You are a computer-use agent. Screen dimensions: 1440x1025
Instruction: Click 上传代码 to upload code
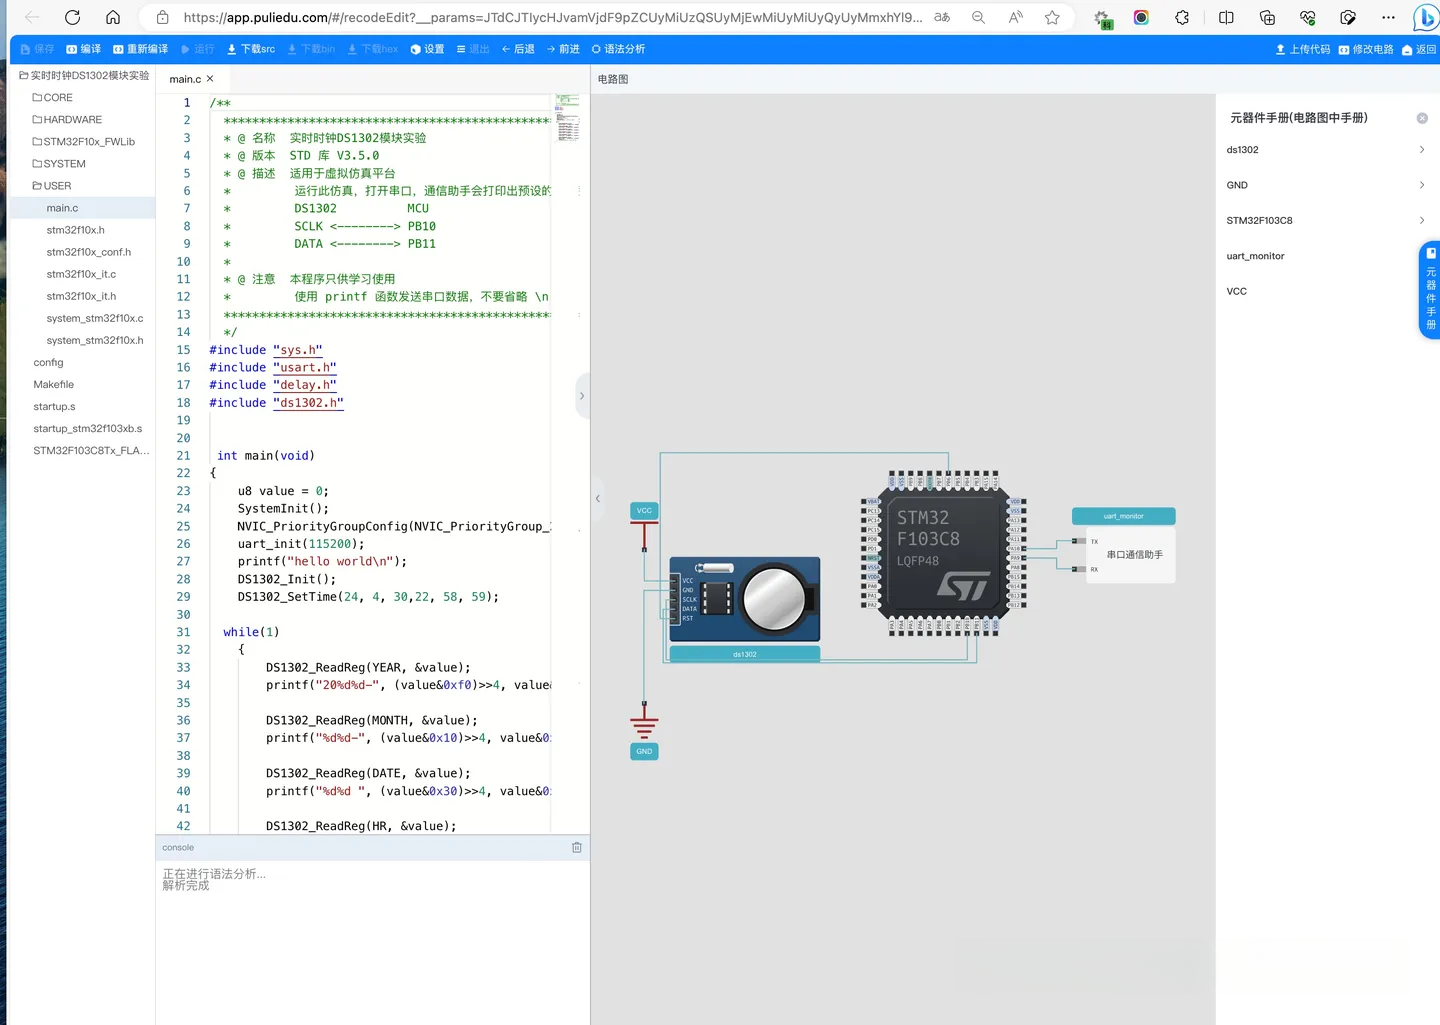tap(1303, 49)
